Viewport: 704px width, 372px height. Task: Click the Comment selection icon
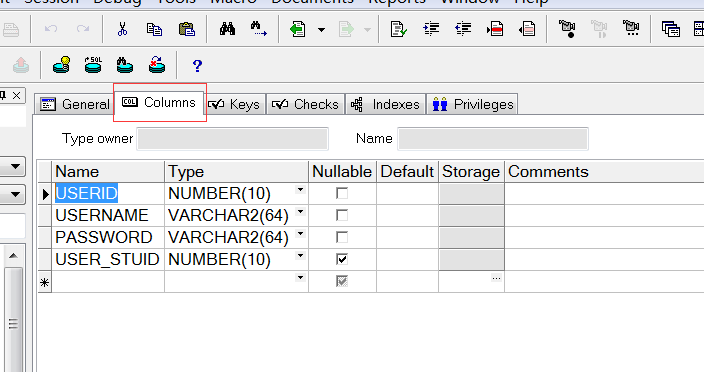click(x=495, y=30)
